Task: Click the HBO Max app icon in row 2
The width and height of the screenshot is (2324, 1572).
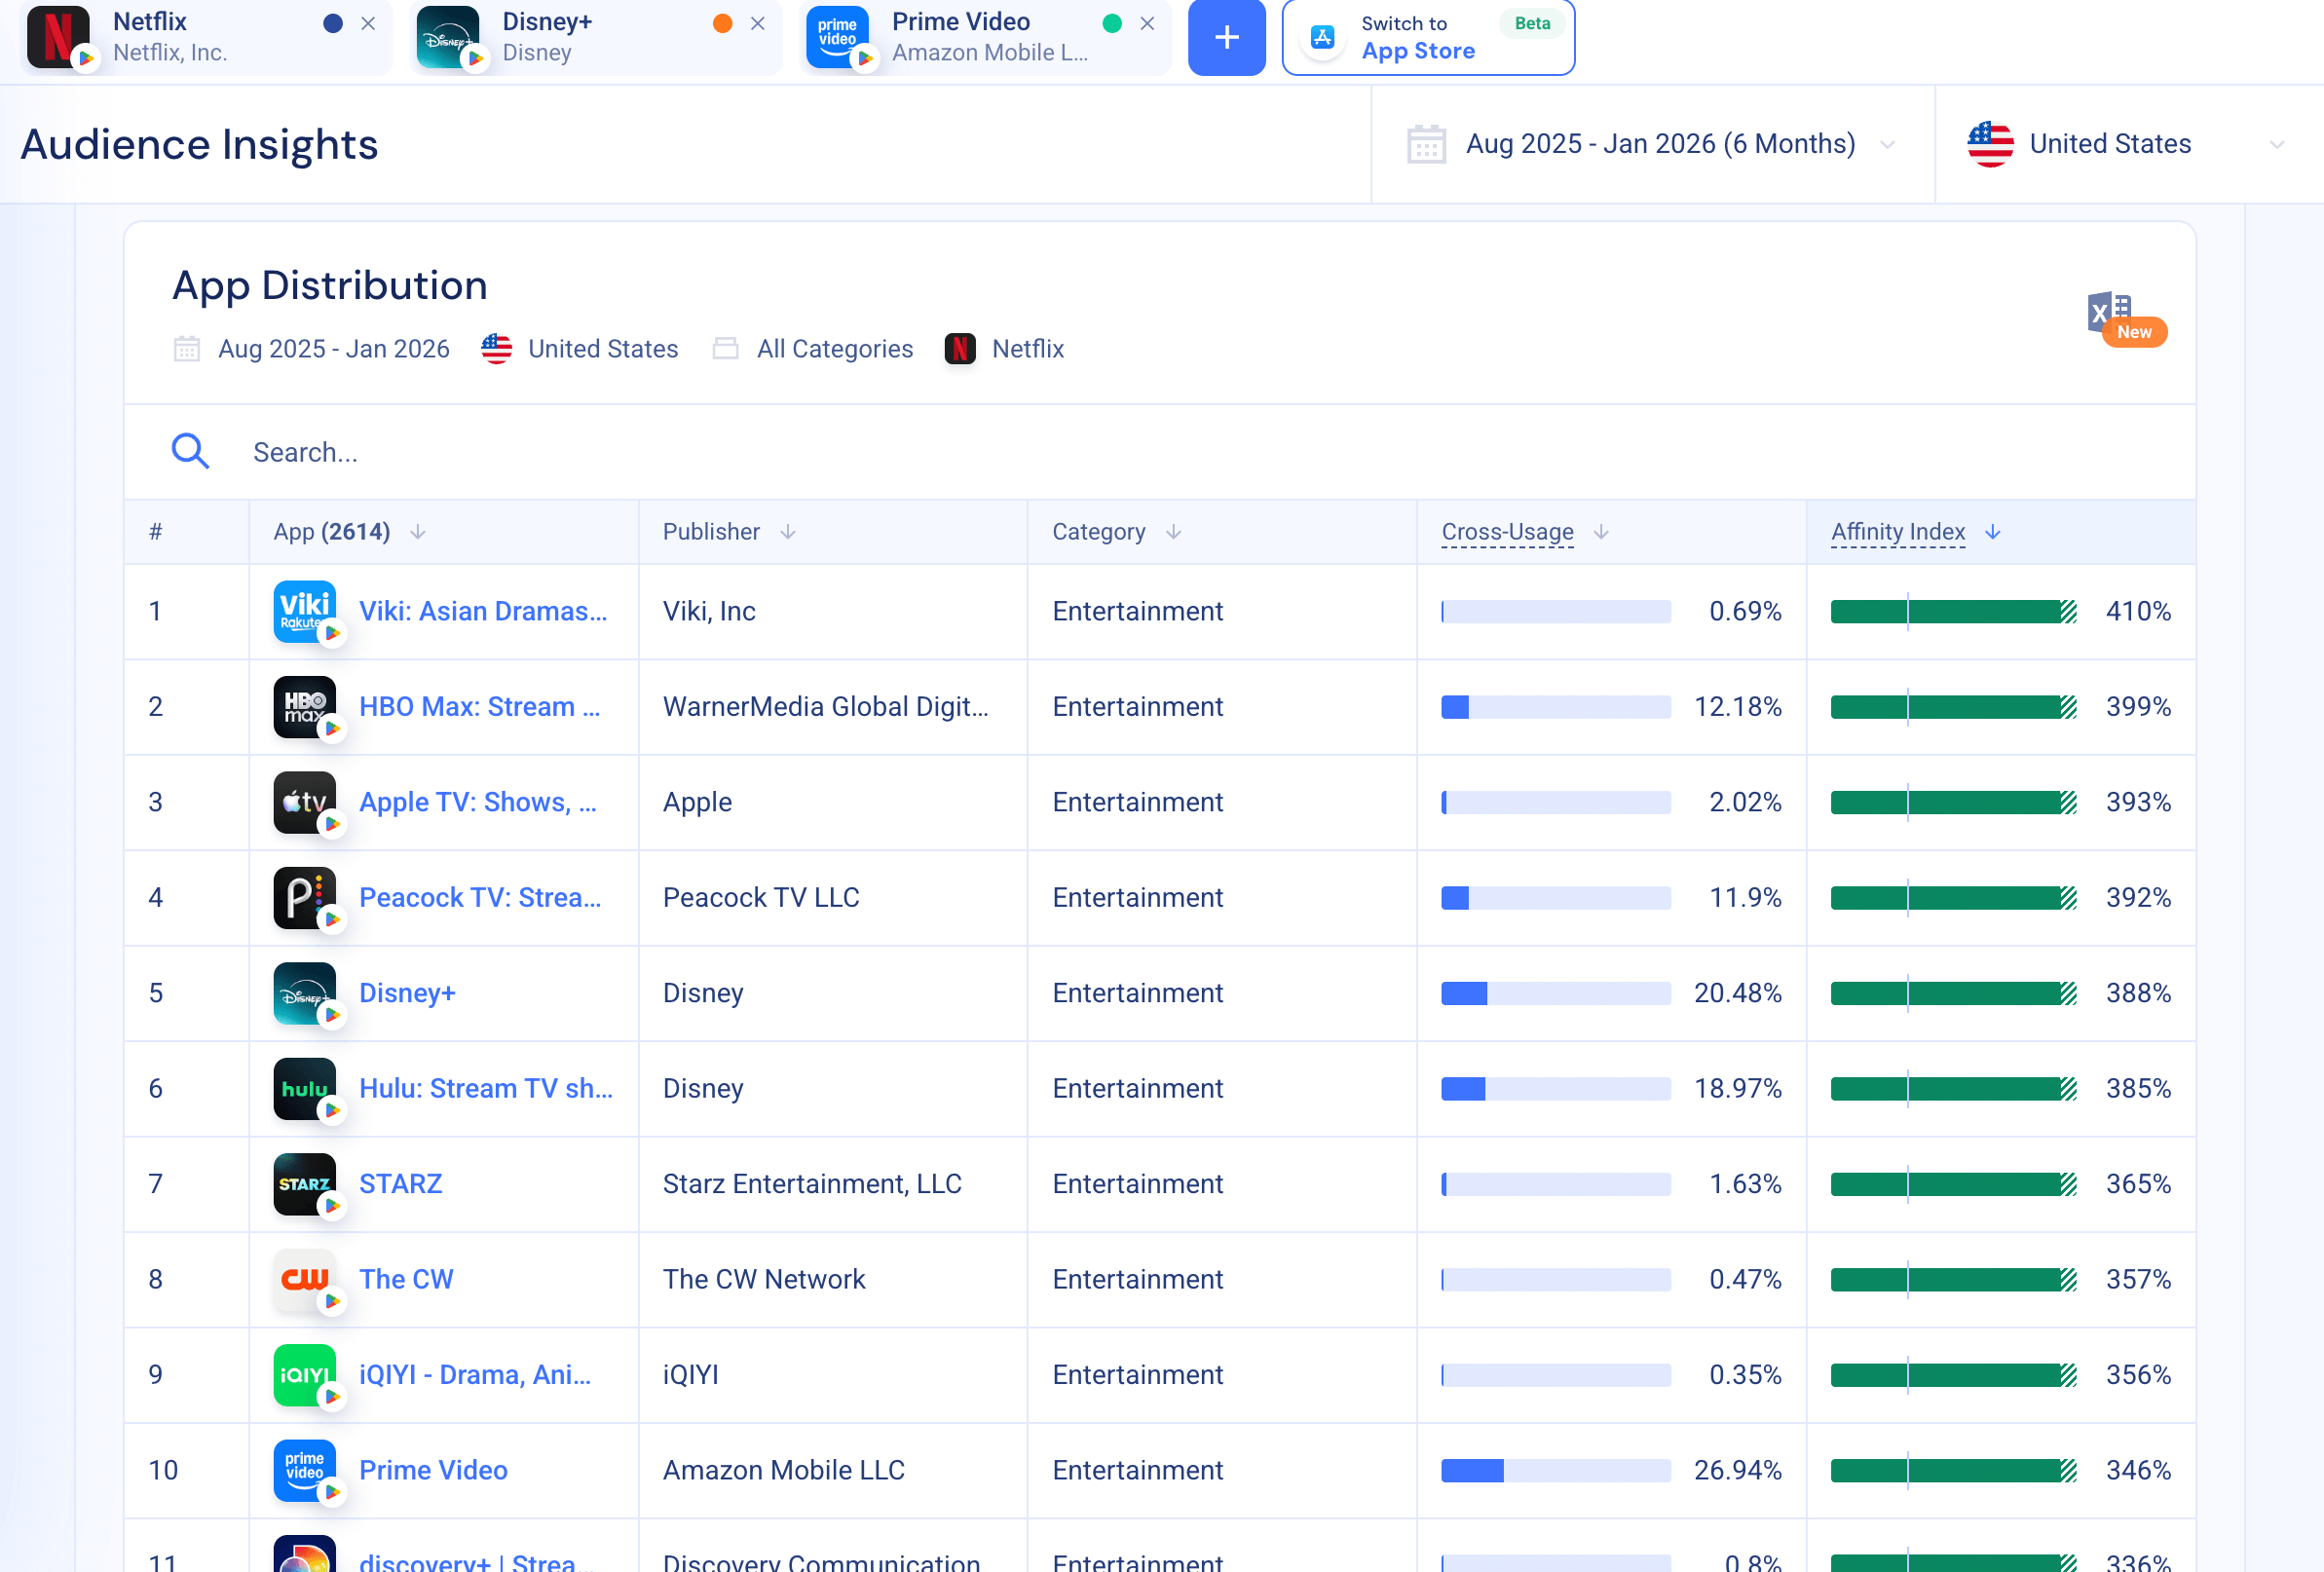Action: 305,707
